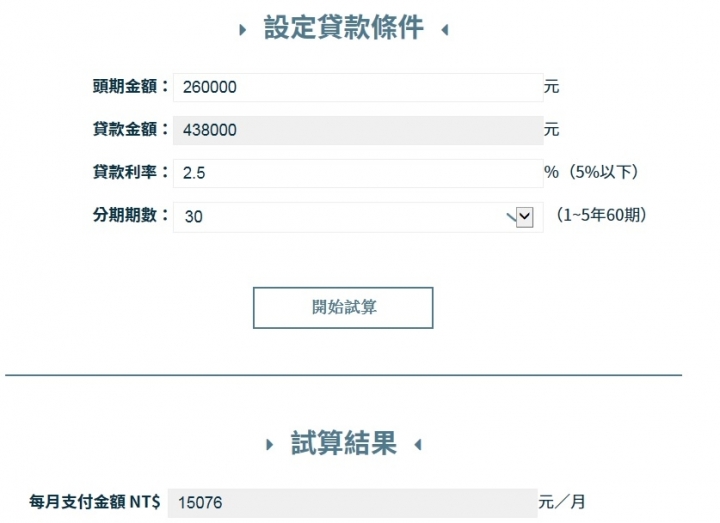Image resolution: width=720 pixels, height=523 pixels.
Task: Click the 貸款金額 field showing 438000
Action: point(358,130)
